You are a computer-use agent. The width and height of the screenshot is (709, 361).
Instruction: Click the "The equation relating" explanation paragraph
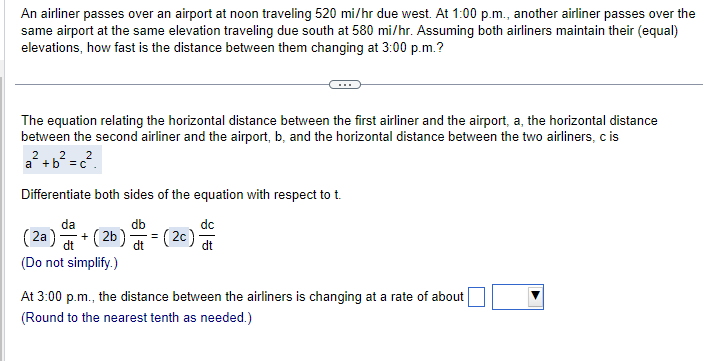339,128
